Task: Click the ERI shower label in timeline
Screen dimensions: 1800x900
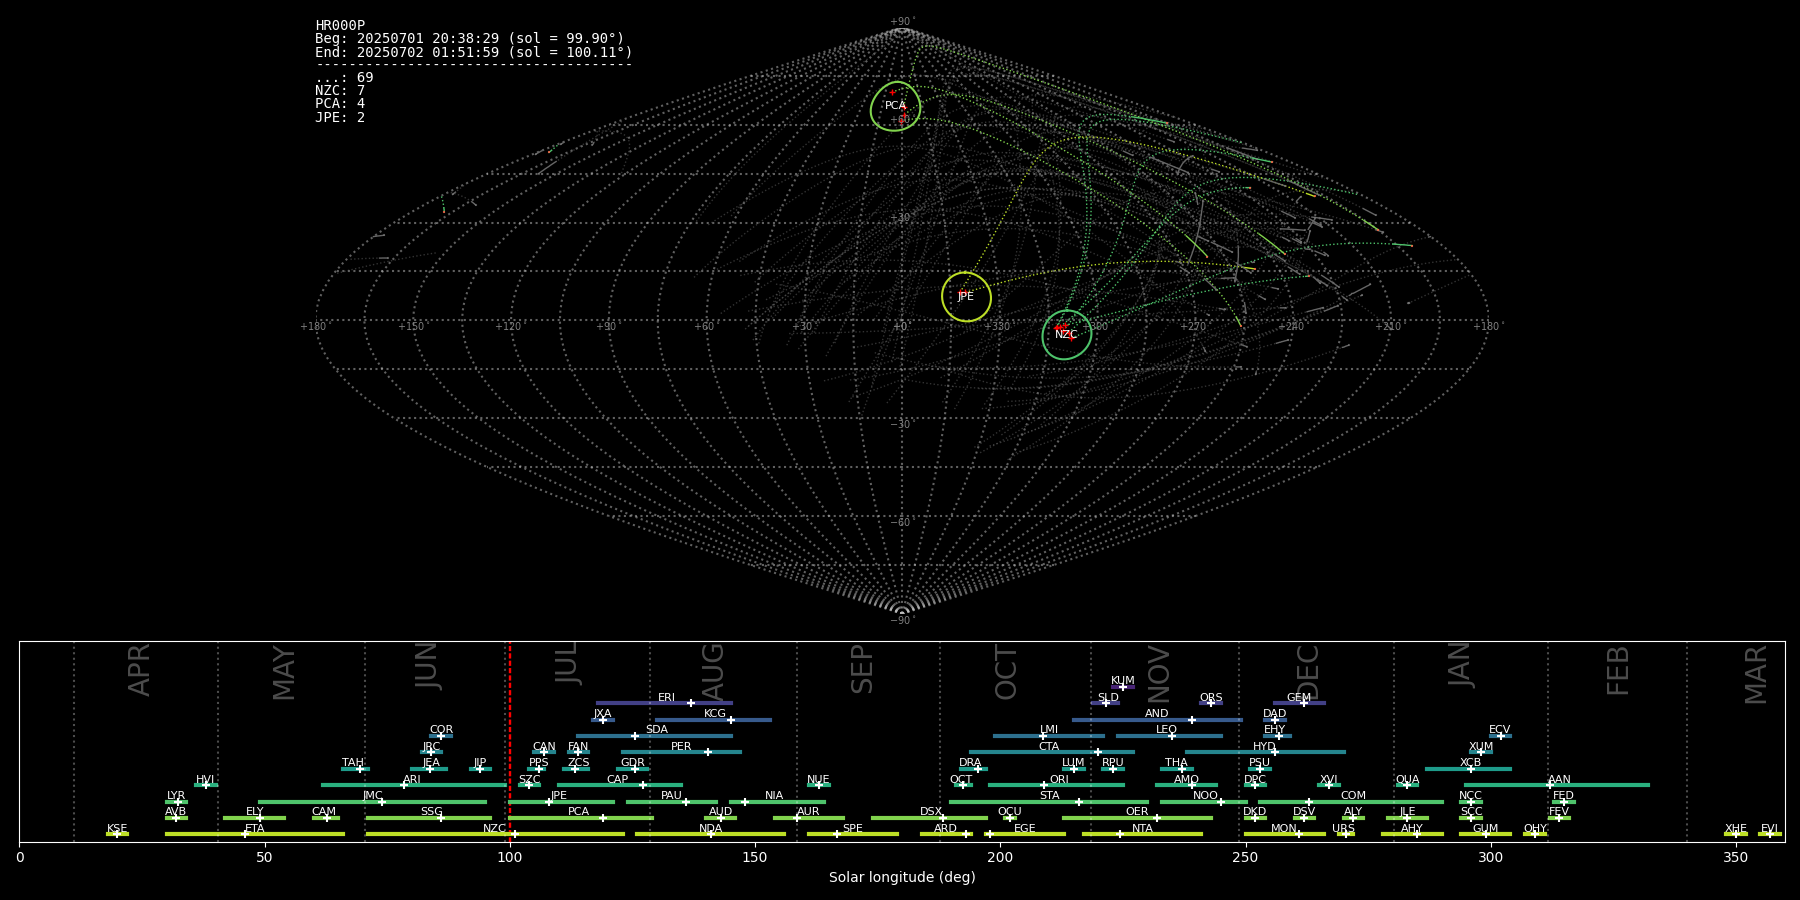Action: [667, 698]
